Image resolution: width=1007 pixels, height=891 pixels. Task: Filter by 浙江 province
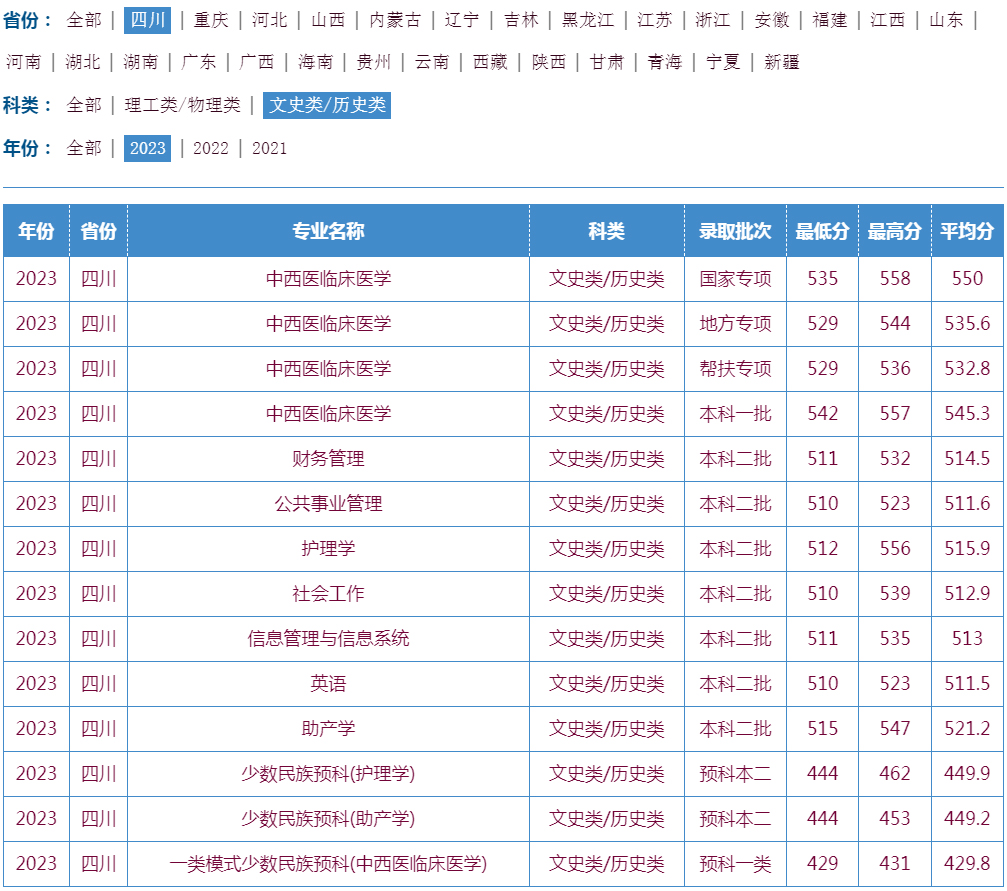tap(713, 21)
